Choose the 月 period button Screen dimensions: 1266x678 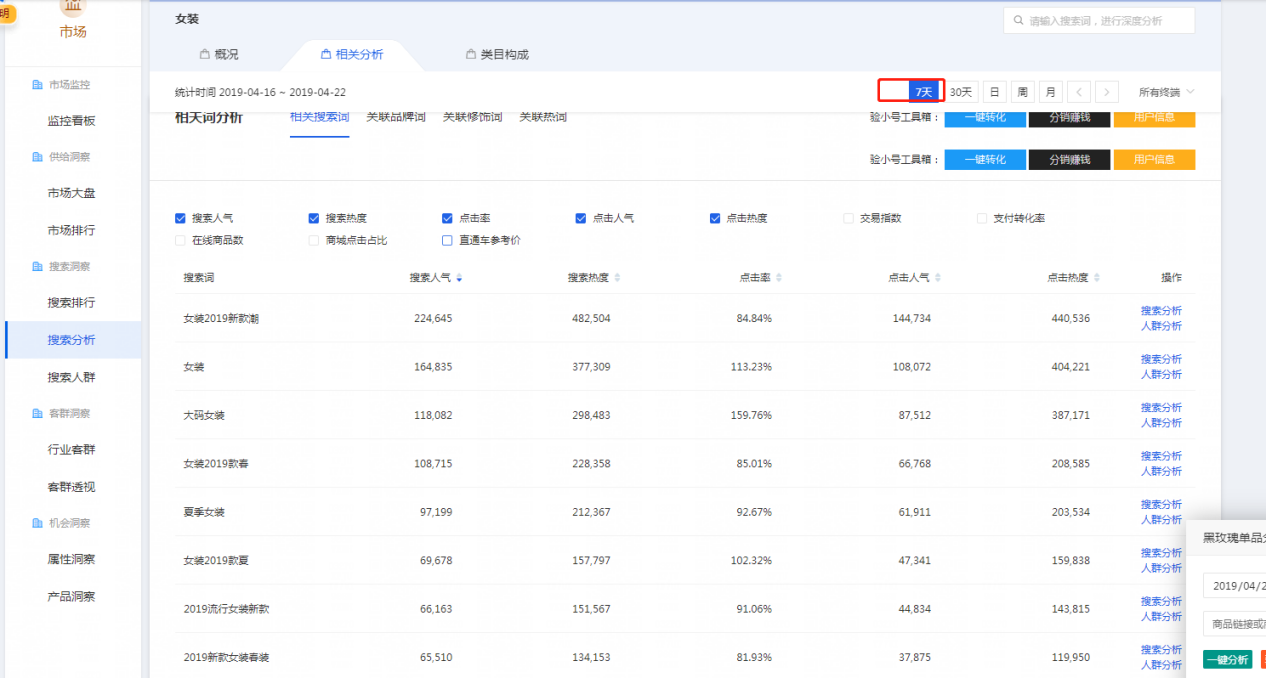tap(1050, 92)
